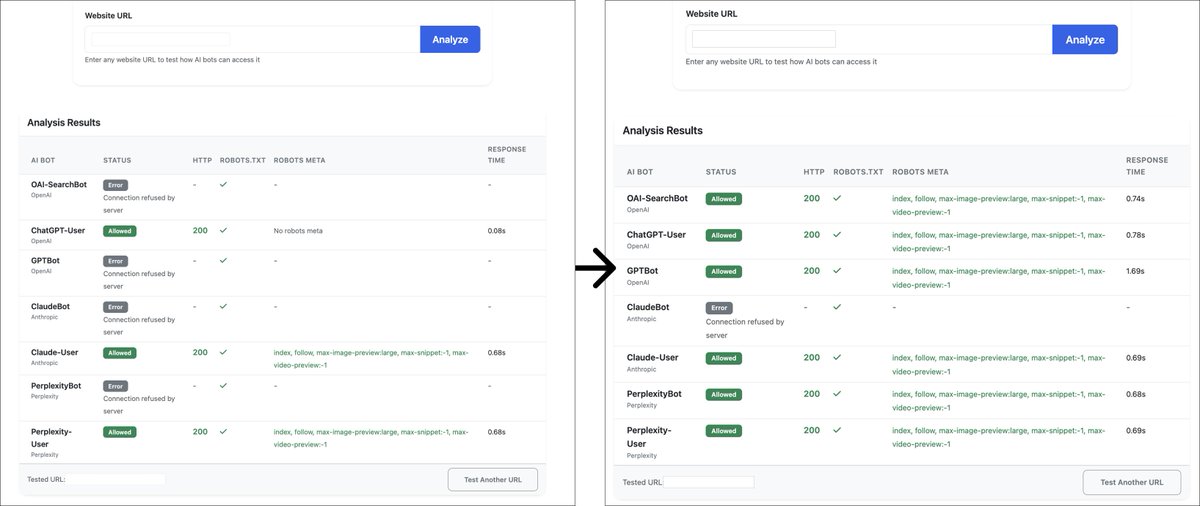
Task: Click robots.txt checkmark for ChatGPT-User, right panel
Action: point(837,235)
